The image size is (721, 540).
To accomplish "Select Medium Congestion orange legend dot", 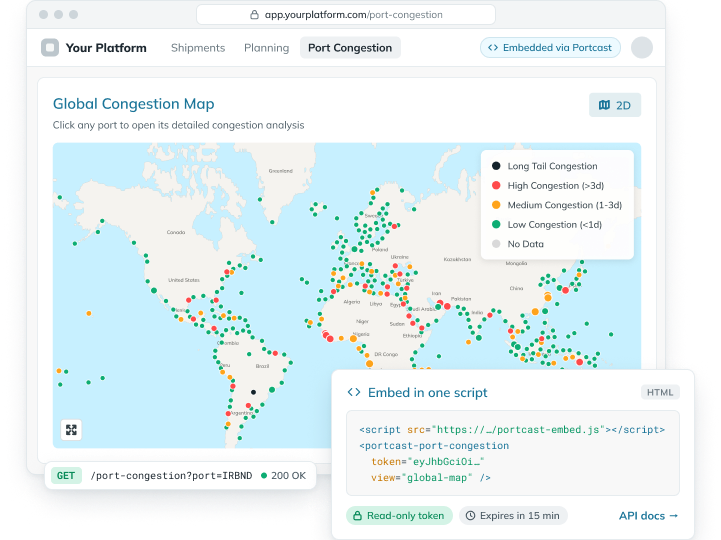I will (x=496, y=205).
